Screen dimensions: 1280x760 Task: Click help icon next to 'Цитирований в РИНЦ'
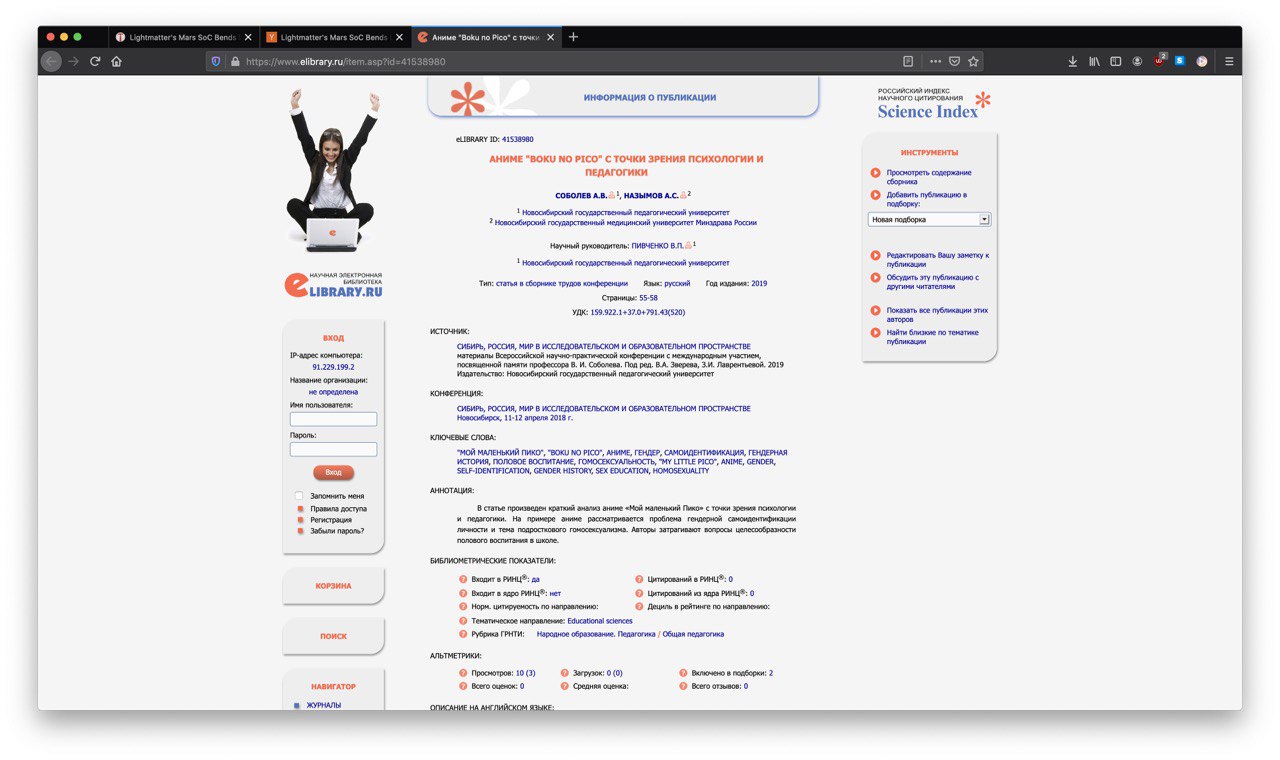640,579
